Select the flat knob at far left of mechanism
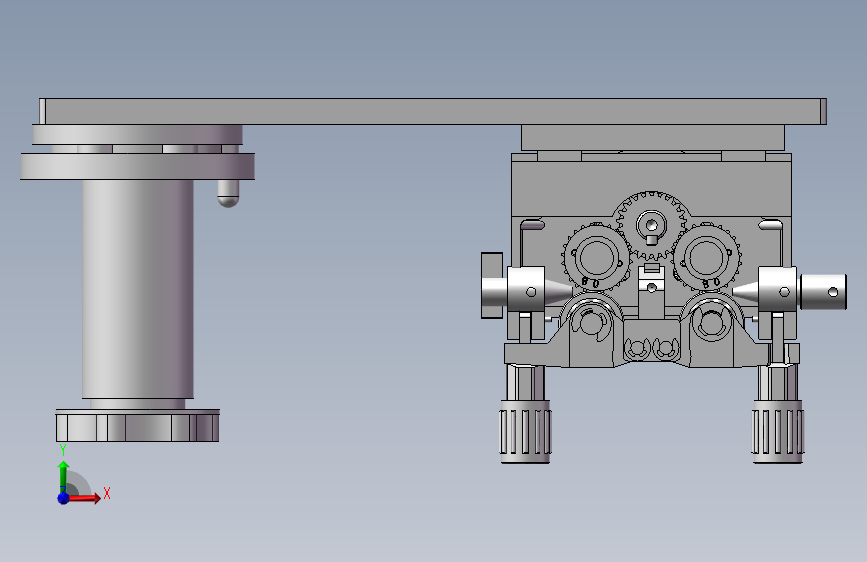This screenshot has height=562, width=867. tap(492, 285)
